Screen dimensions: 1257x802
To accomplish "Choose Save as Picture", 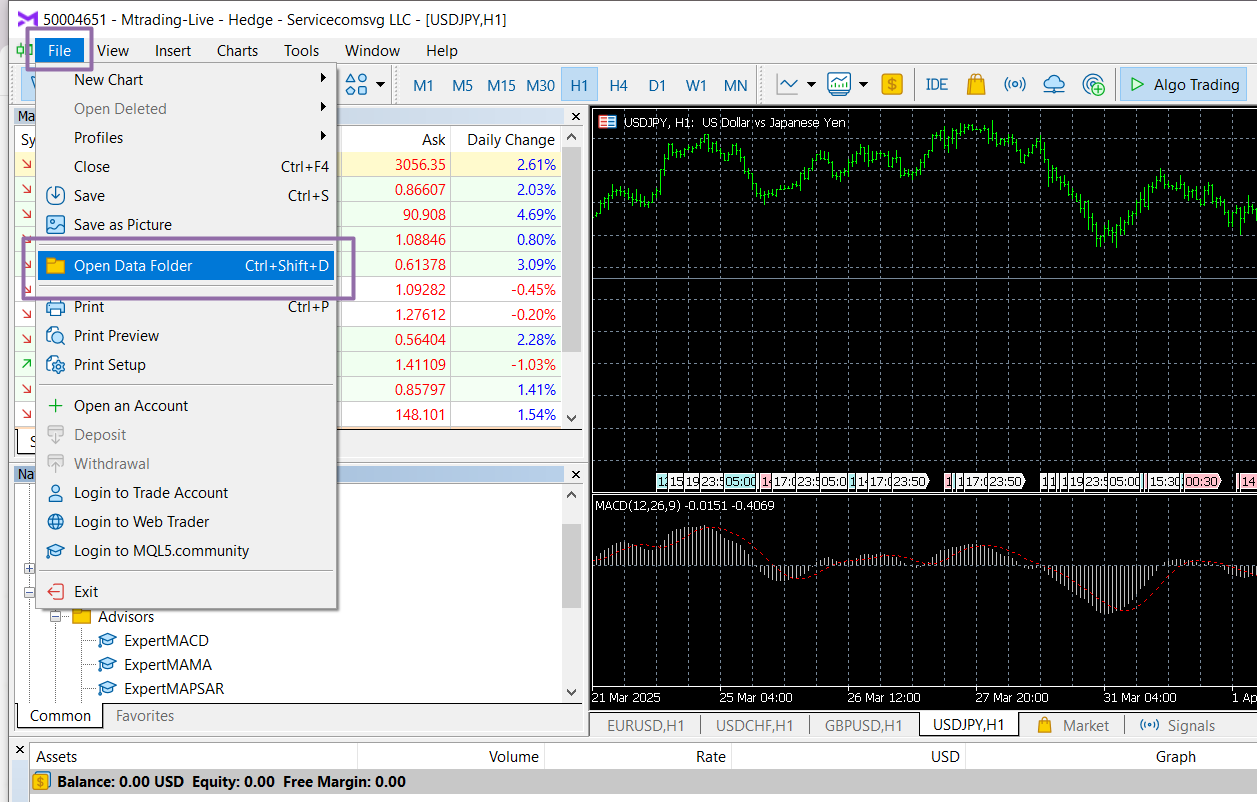I will click(x=186, y=225).
